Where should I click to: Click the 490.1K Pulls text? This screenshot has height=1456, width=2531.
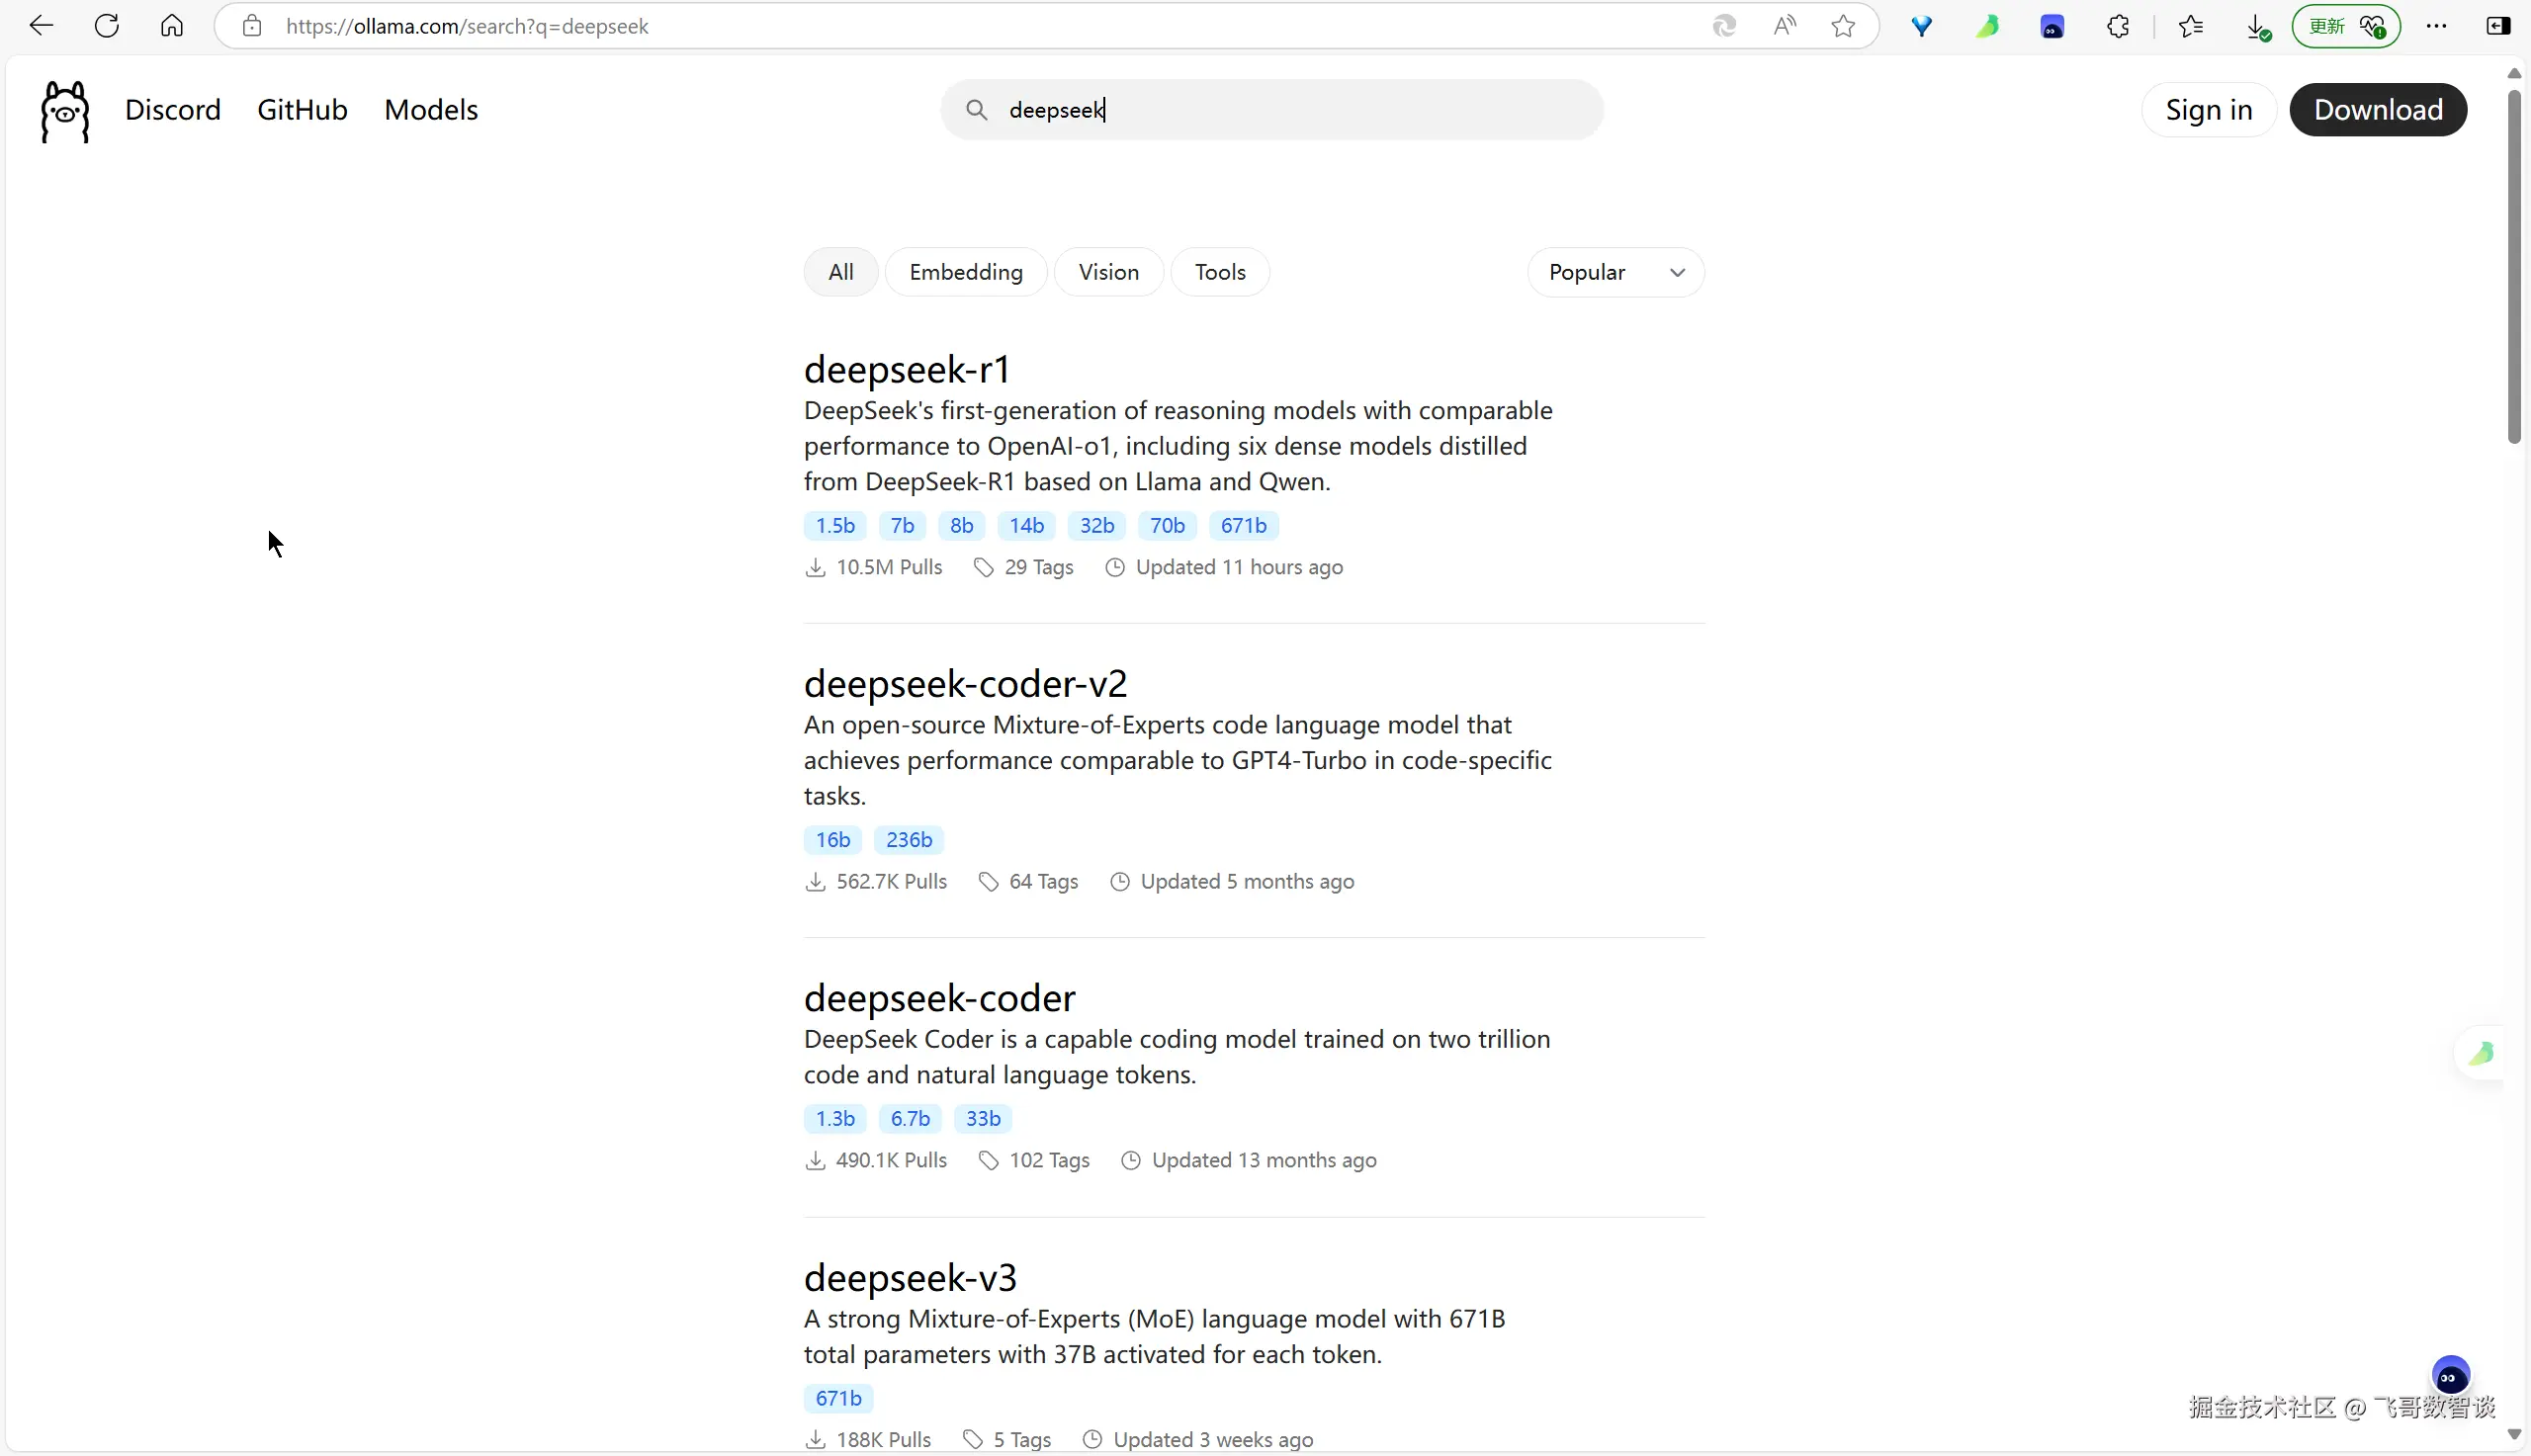pyautogui.click(x=891, y=1160)
